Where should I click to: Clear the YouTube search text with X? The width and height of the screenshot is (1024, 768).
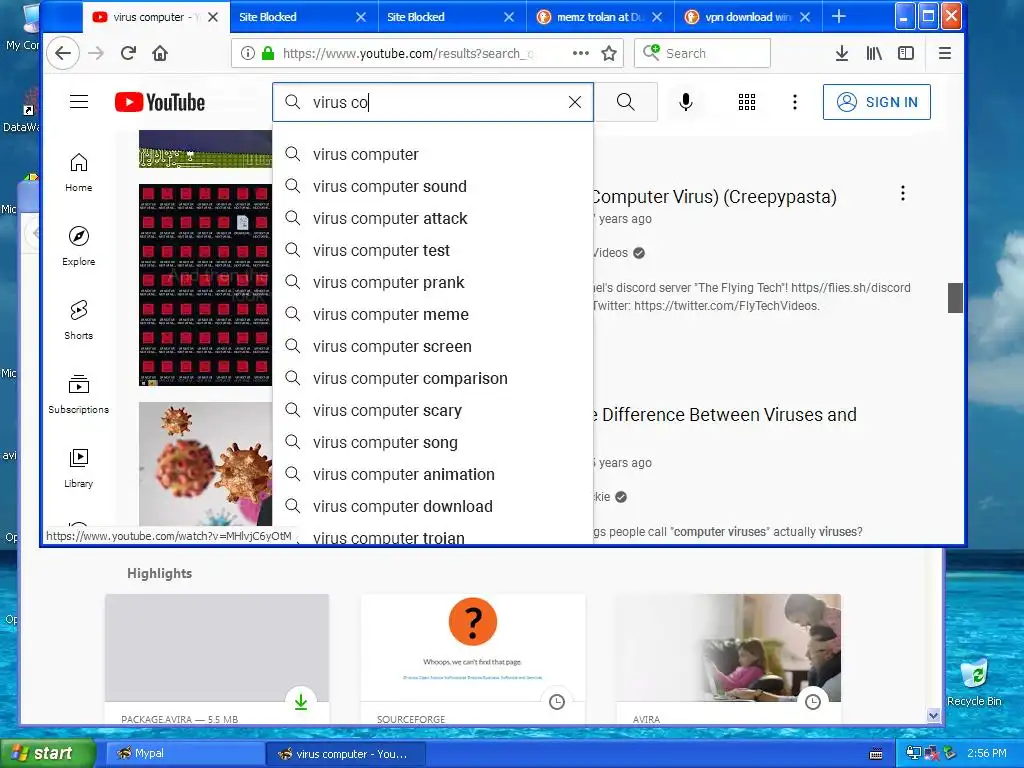pos(575,102)
